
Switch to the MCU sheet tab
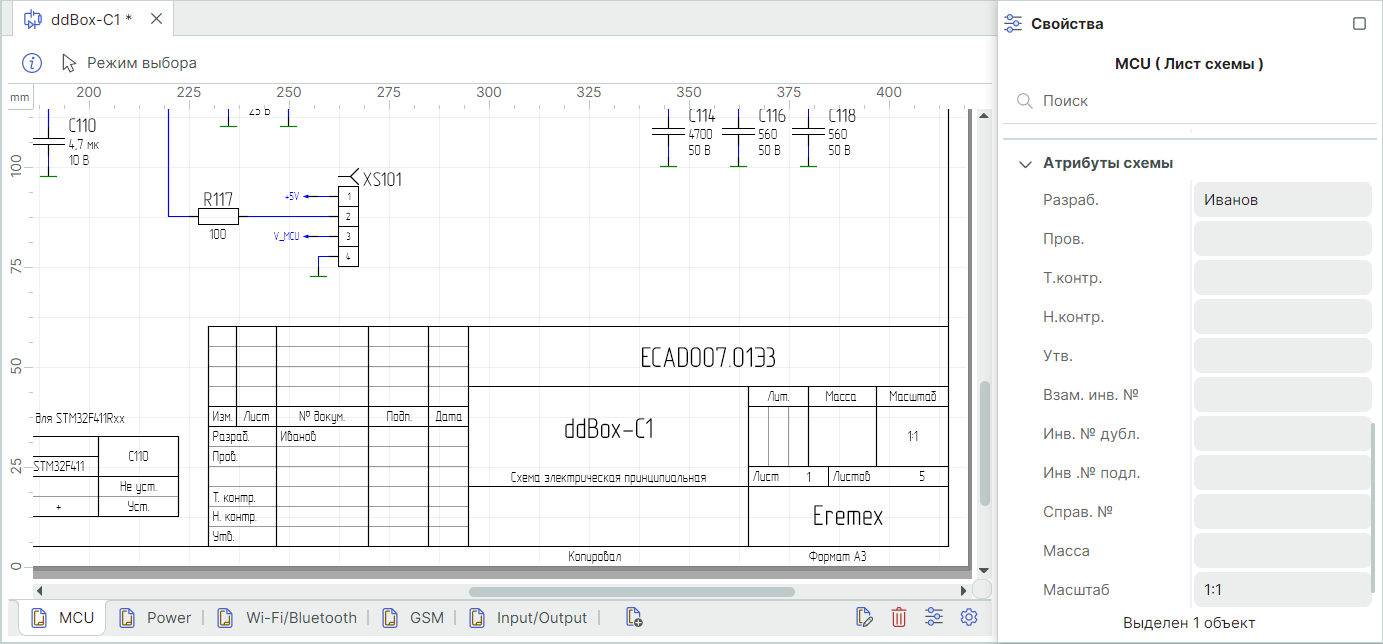[64, 618]
